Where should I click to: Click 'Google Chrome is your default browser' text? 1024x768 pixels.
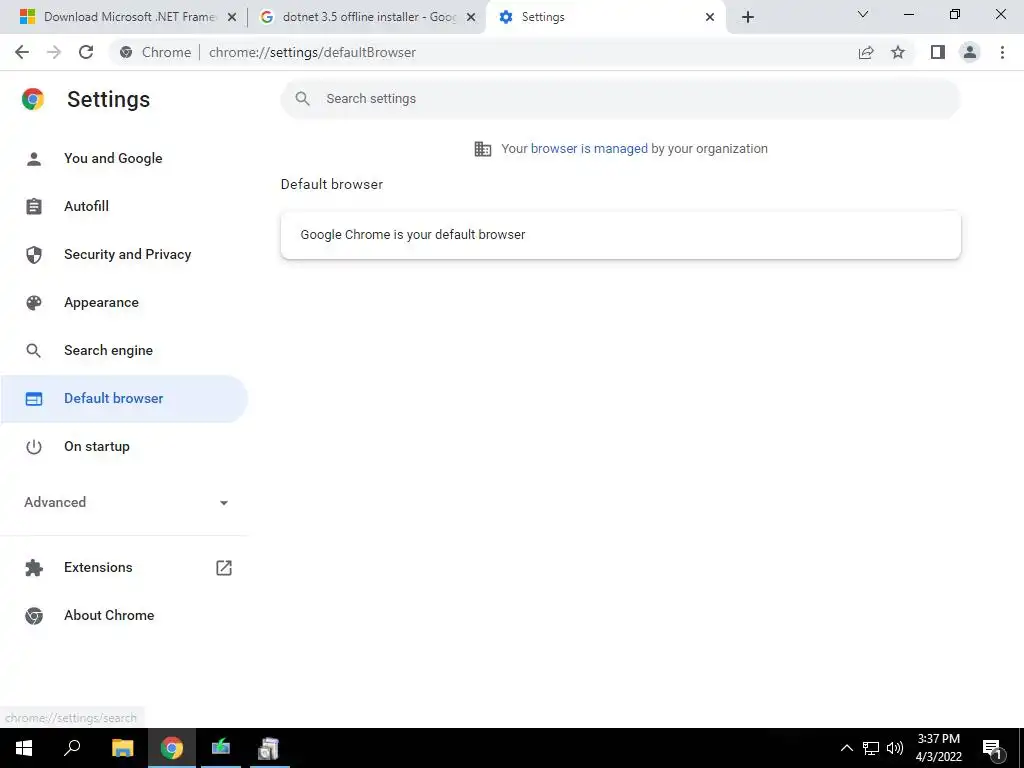[x=413, y=234]
